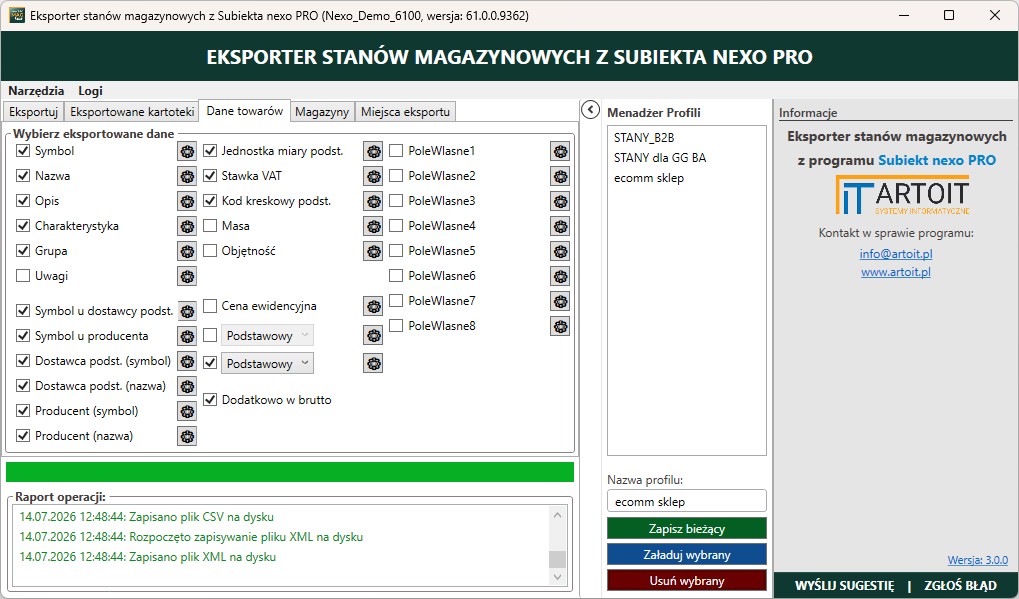The width and height of the screenshot is (1019, 599).
Task: Enable Cena ewidencyjna checkbox
Action: coord(210,305)
